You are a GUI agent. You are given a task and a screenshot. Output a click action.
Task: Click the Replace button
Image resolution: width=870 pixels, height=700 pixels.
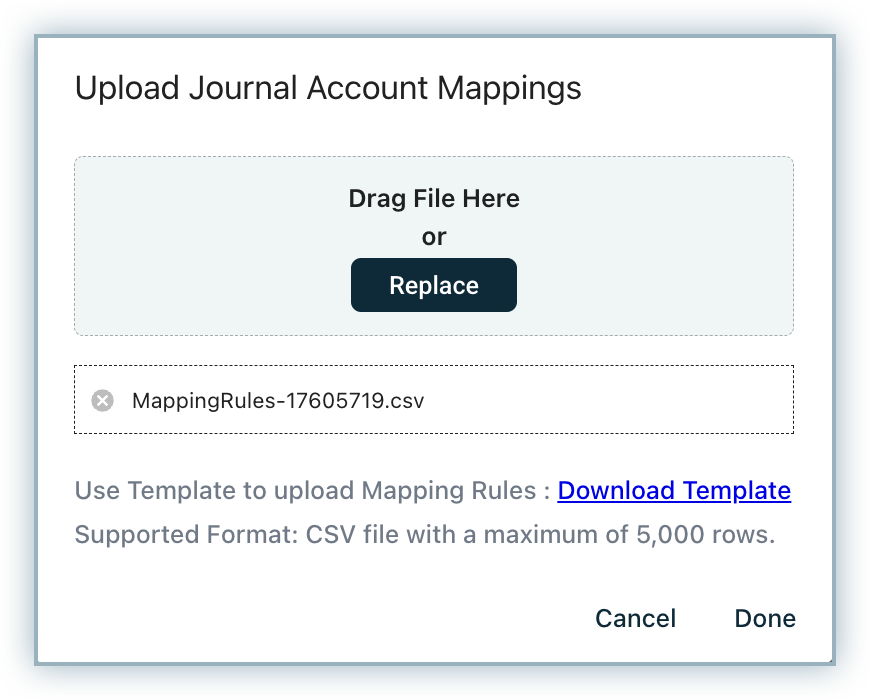[434, 286]
